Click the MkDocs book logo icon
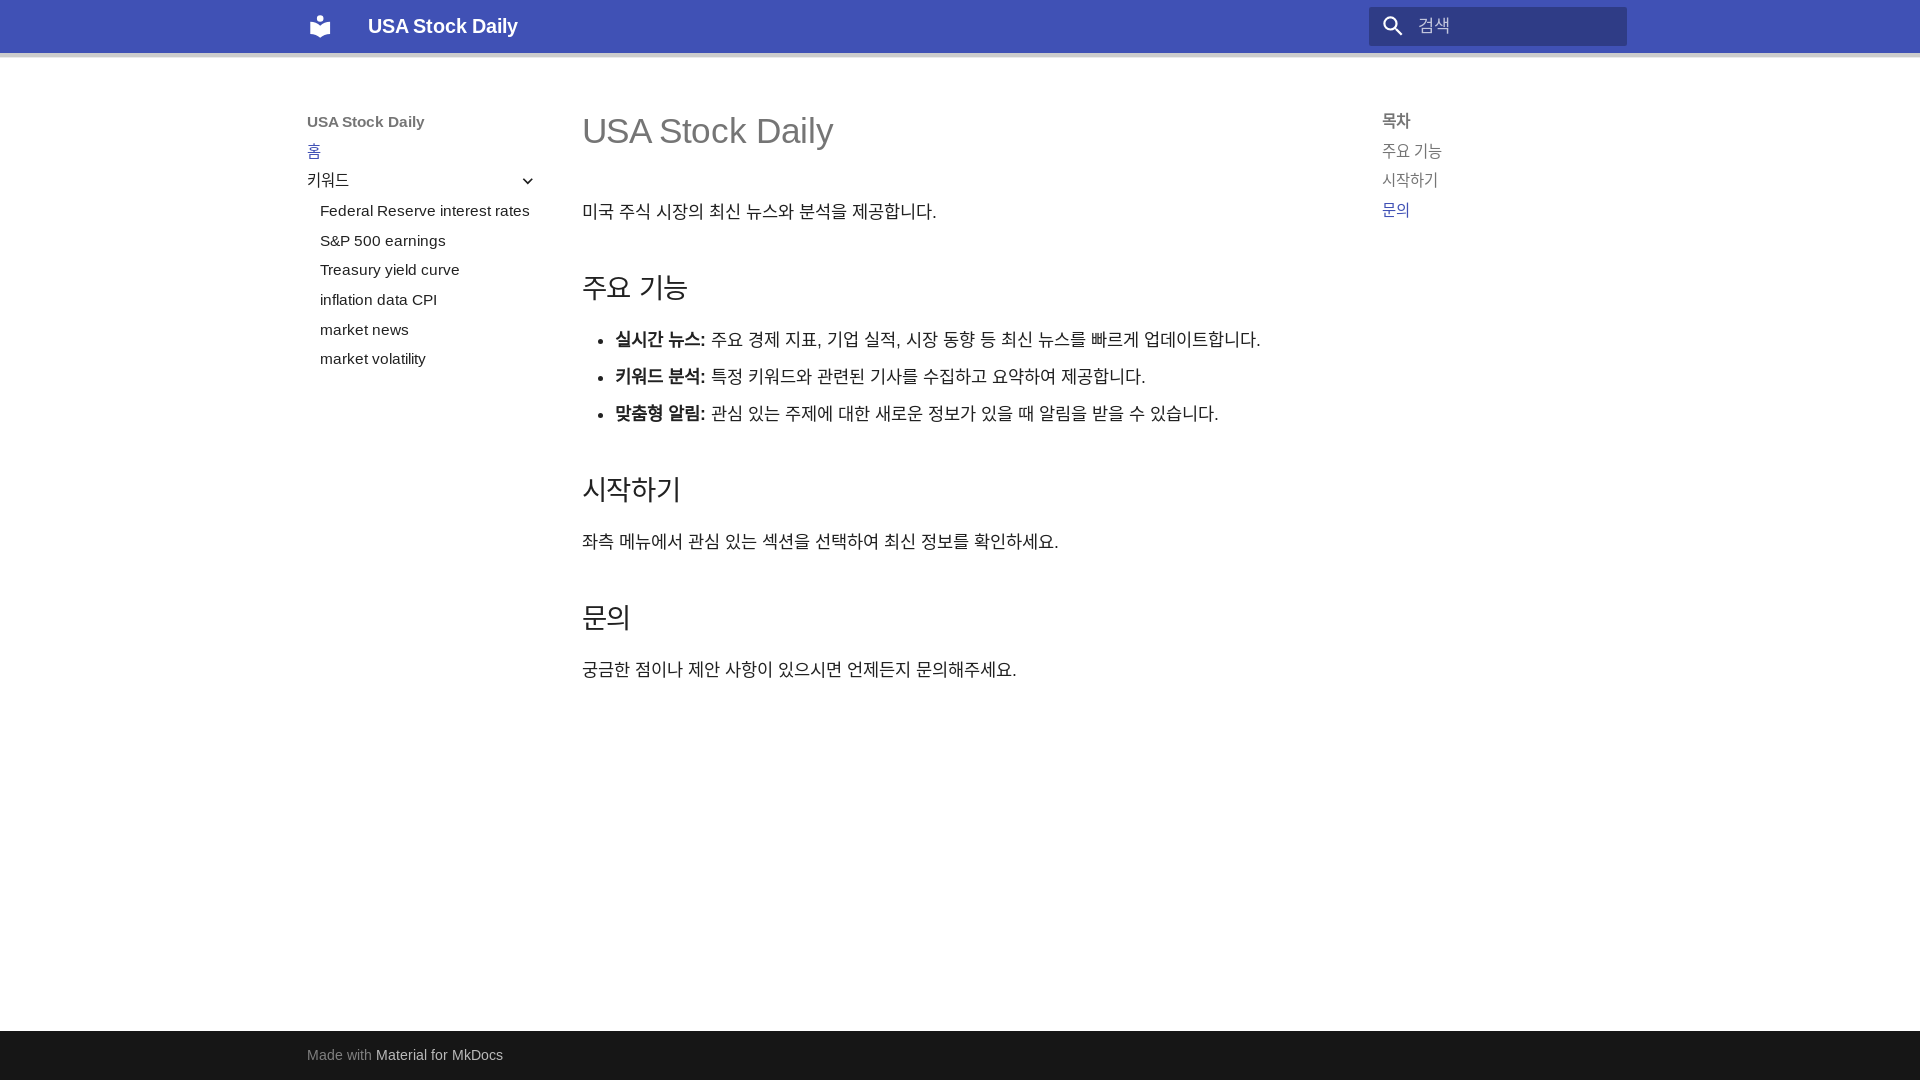Viewport: 1920px width, 1080px height. [320, 26]
